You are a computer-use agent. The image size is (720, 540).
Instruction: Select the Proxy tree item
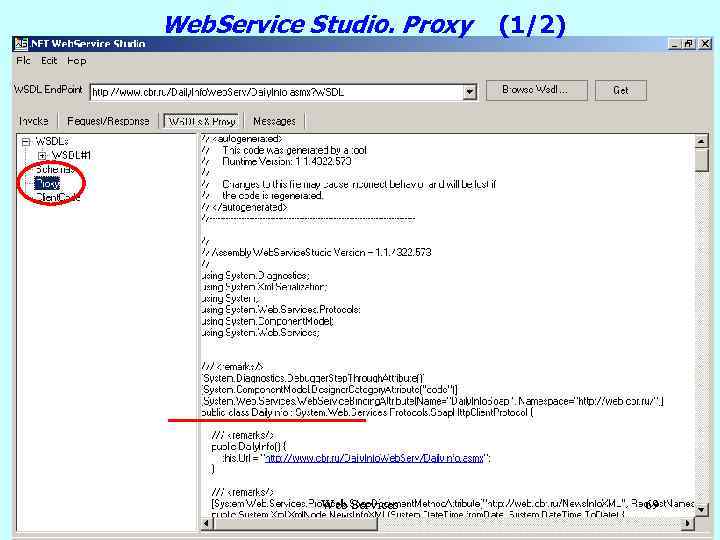point(47,184)
